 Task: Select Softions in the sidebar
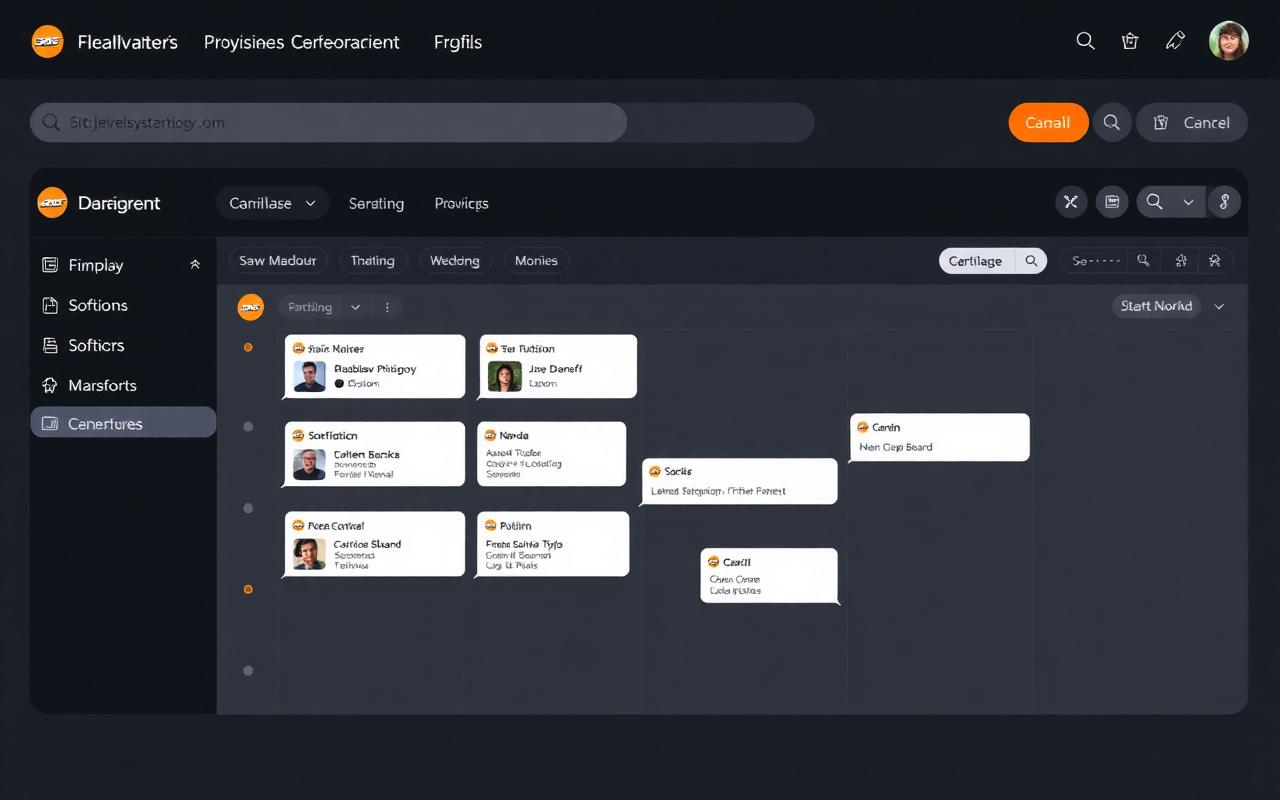click(123, 305)
